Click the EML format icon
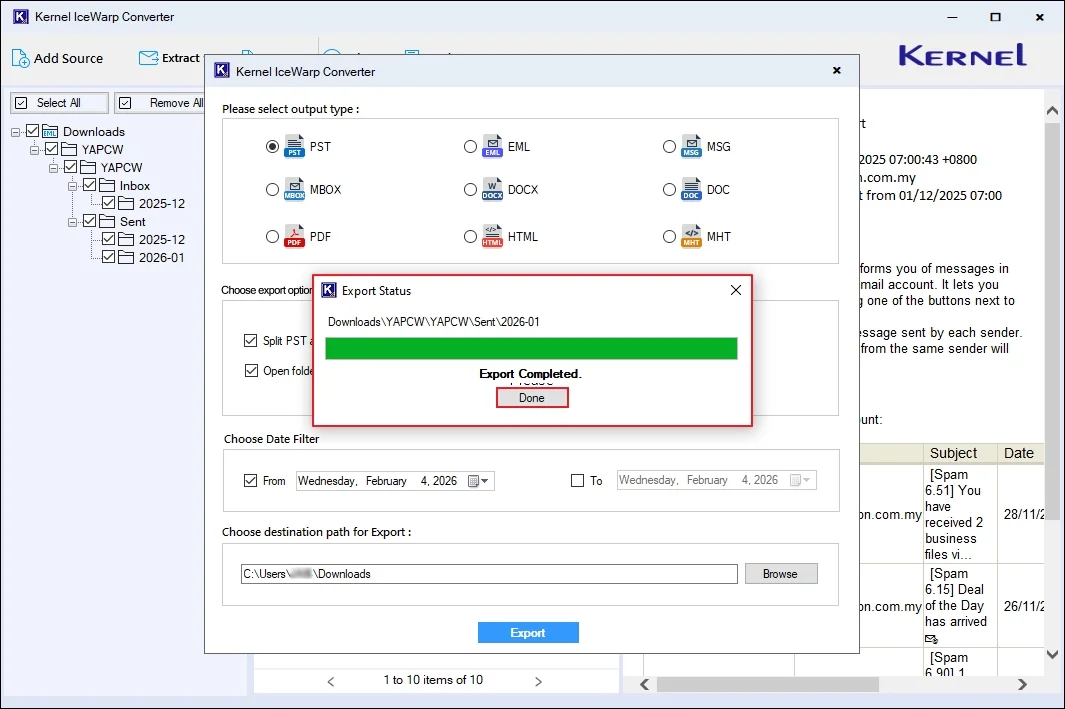 point(492,146)
